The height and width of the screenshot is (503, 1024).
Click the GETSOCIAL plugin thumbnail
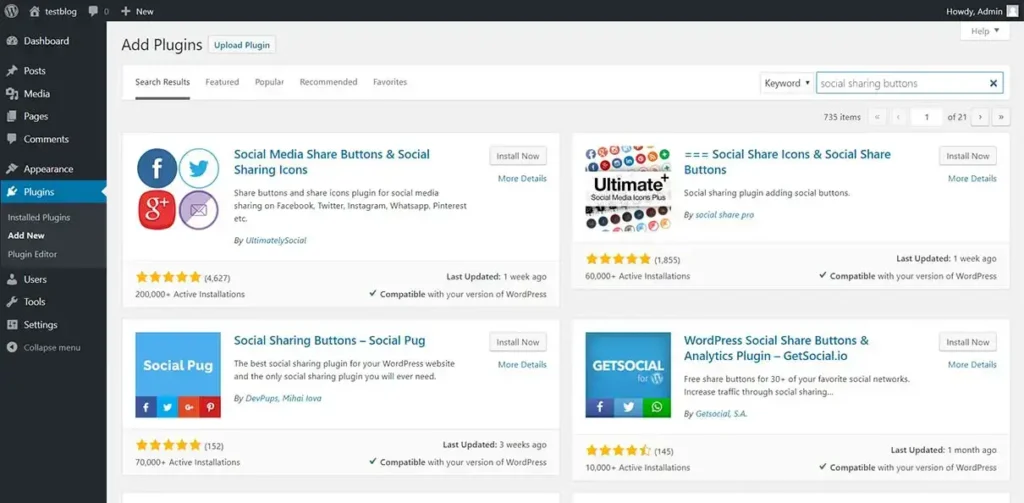pos(628,375)
